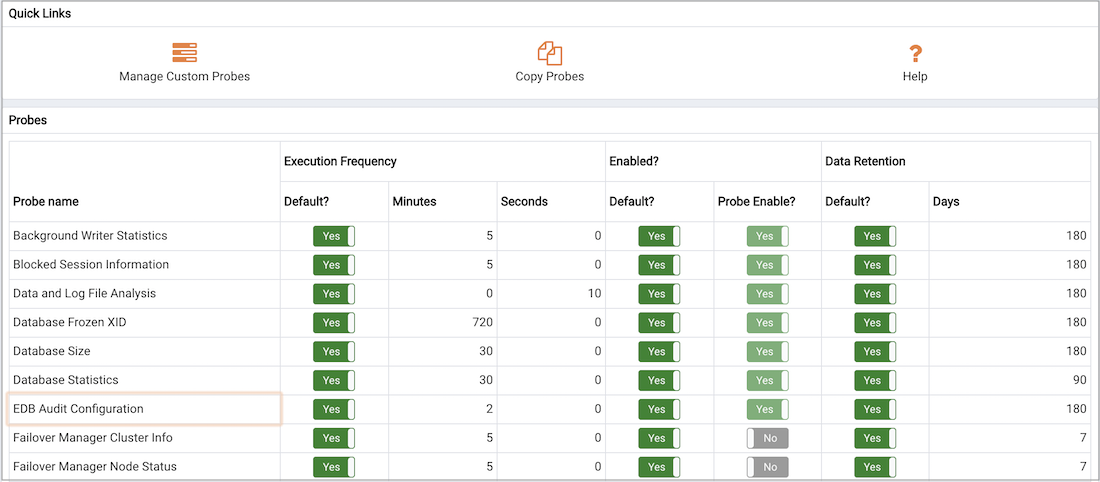Image resolution: width=1100 pixels, height=482 pixels.
Task: Toggle Enabled Default for Data and Log File Analysis
Action: click(659, 293)
